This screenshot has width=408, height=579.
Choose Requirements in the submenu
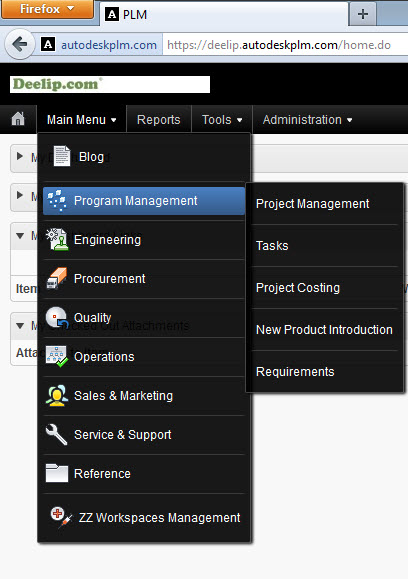tap(295, 372)
